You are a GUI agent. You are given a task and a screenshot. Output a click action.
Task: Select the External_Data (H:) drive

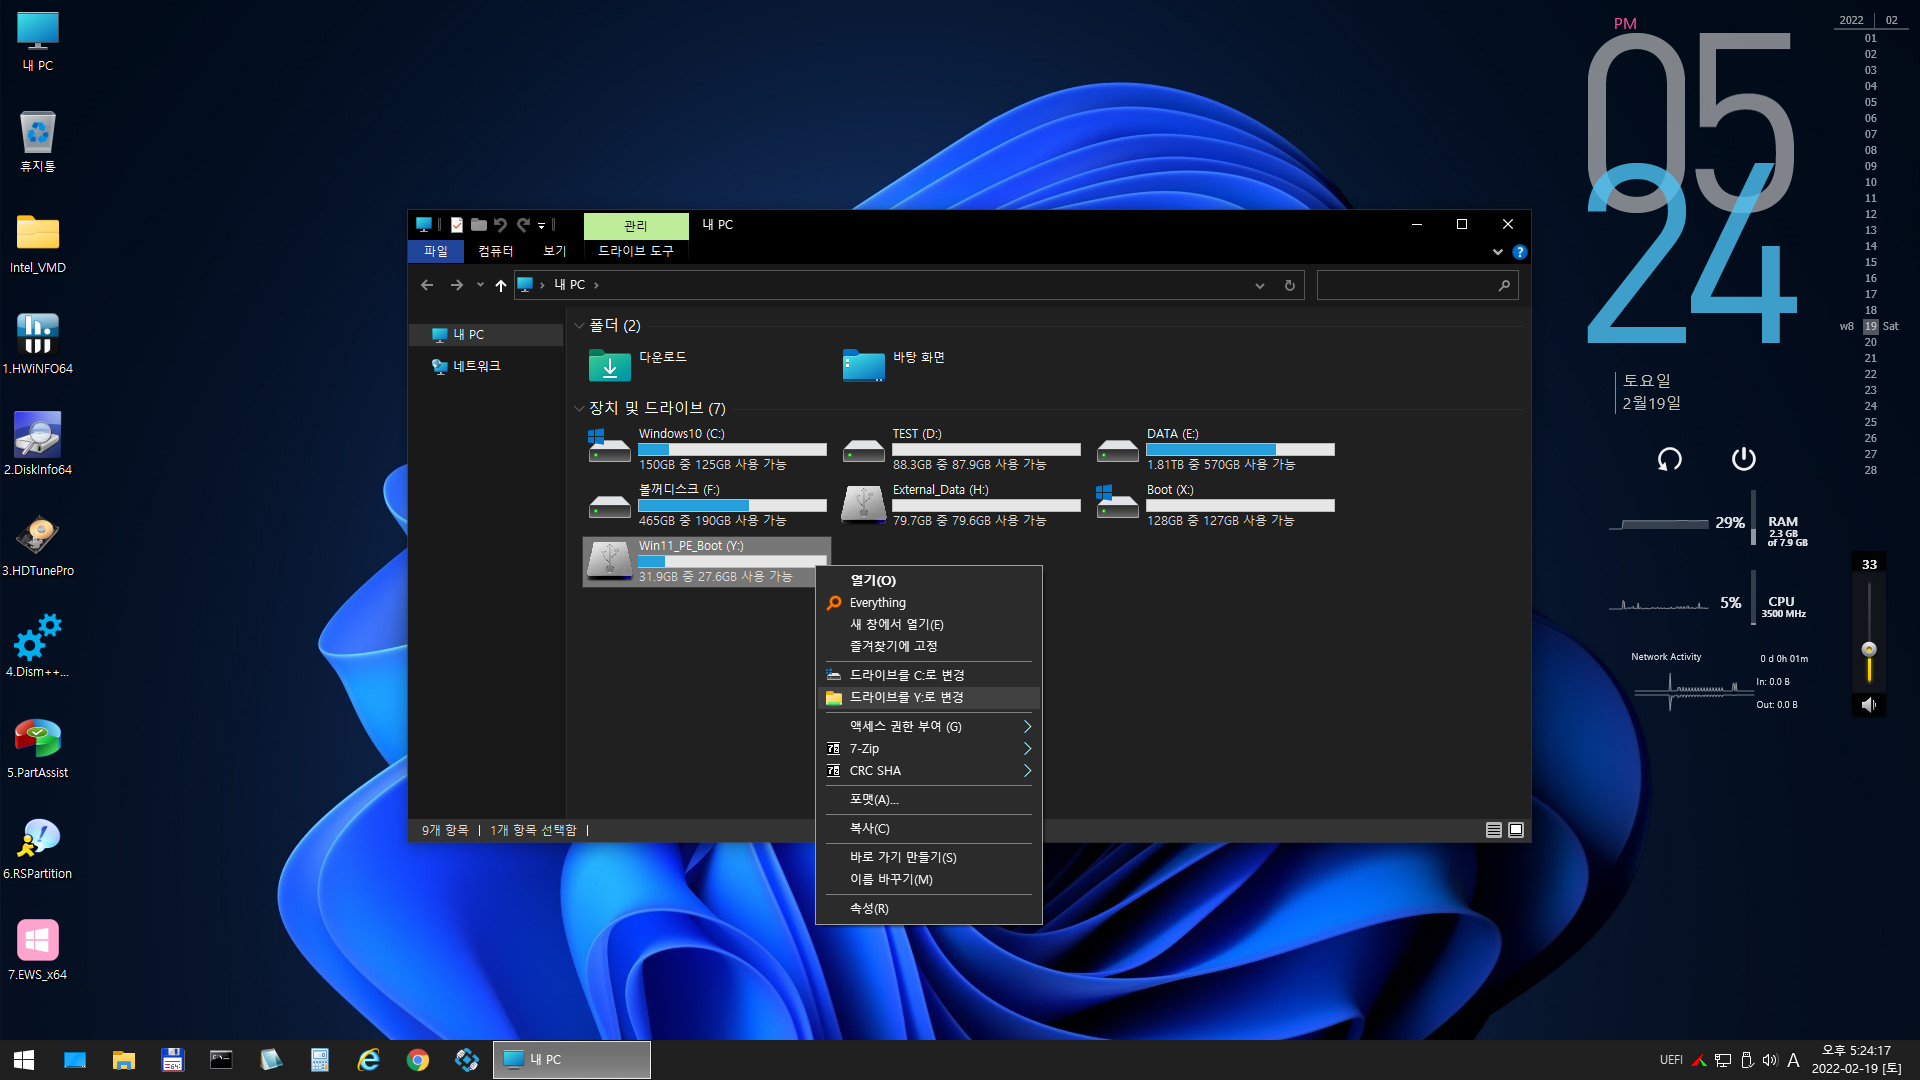(961, 506)
